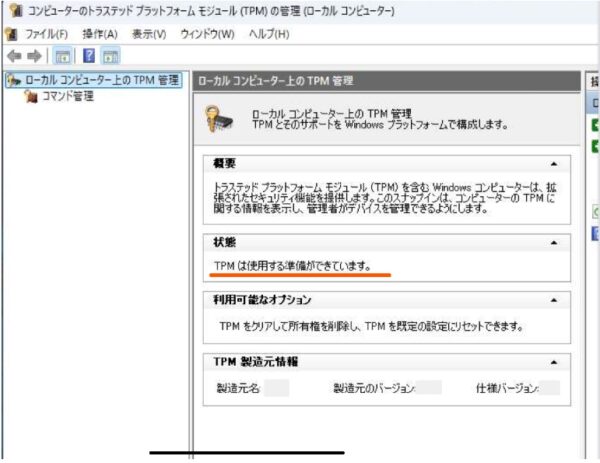
Task: Click the Forward arrow toolbar icon
Action: tap(34, 56)
